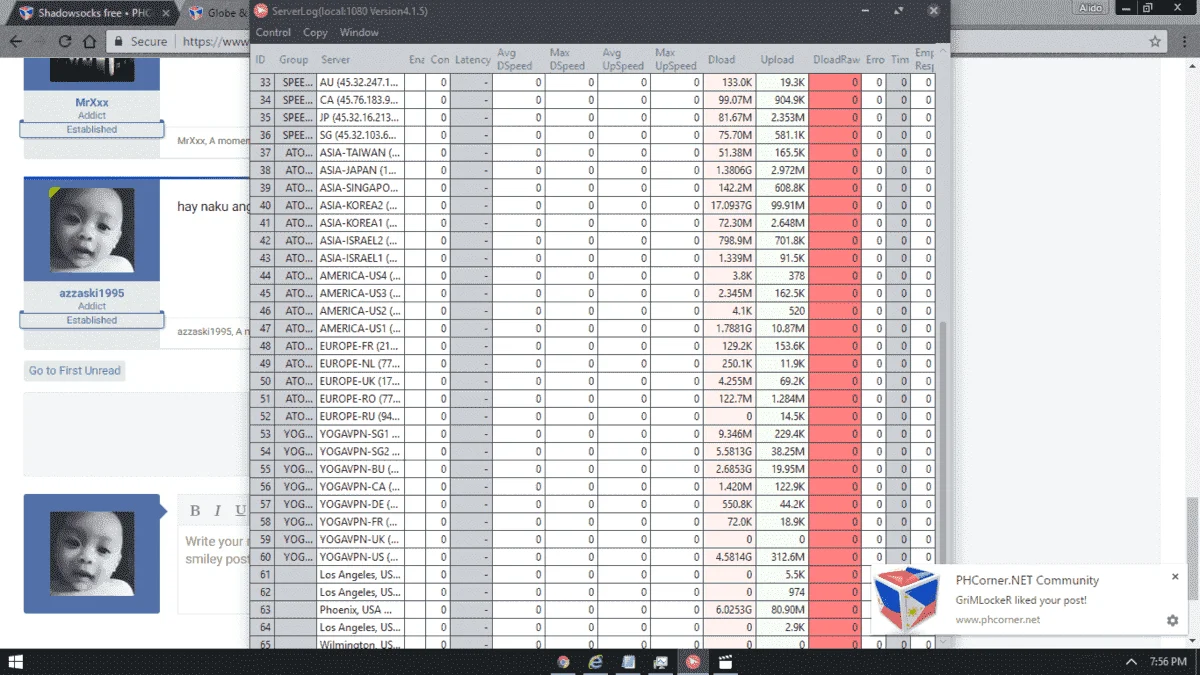Viewport: 1200px width, 675px height.
Task: Open Internet Explorer from the taskbar
Action: click(x=595, y=662)
